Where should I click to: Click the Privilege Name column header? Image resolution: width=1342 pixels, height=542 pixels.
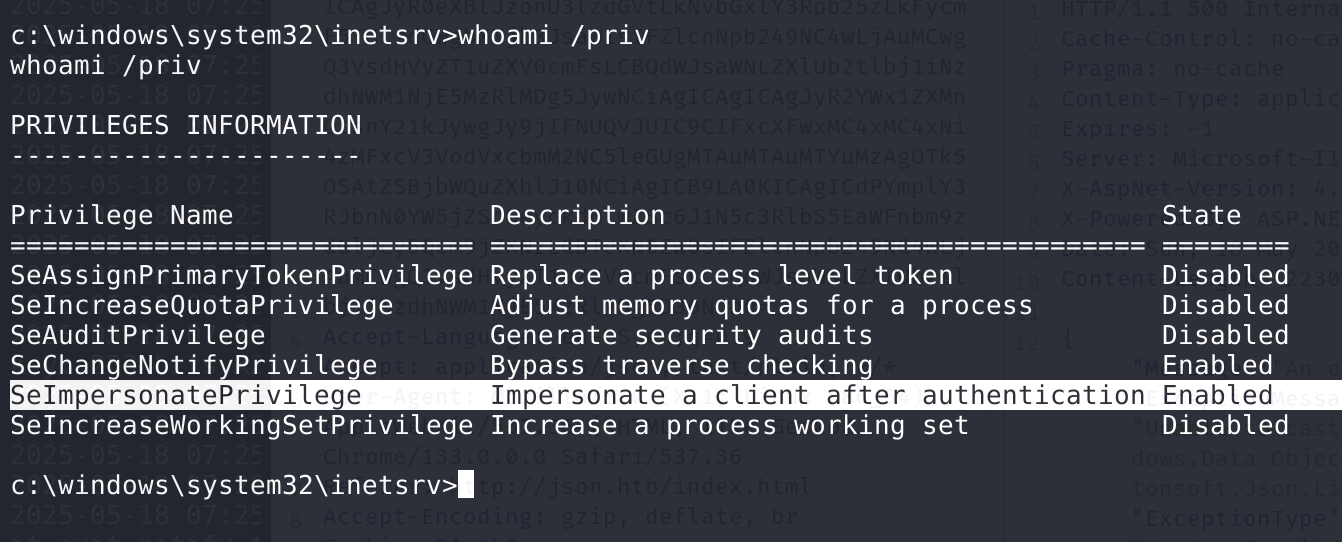pyautogui.click(x=122, y=216)
